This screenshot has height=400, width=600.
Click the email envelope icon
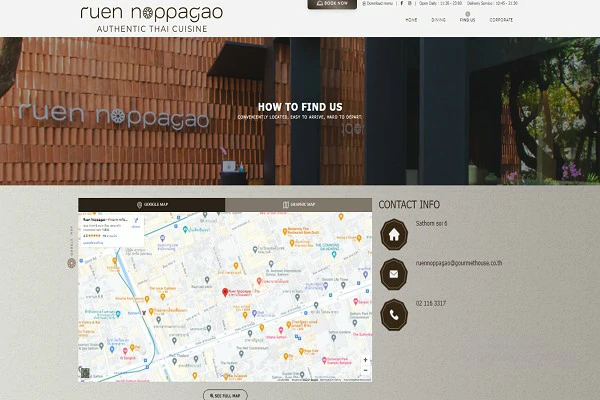coord(394,274)
